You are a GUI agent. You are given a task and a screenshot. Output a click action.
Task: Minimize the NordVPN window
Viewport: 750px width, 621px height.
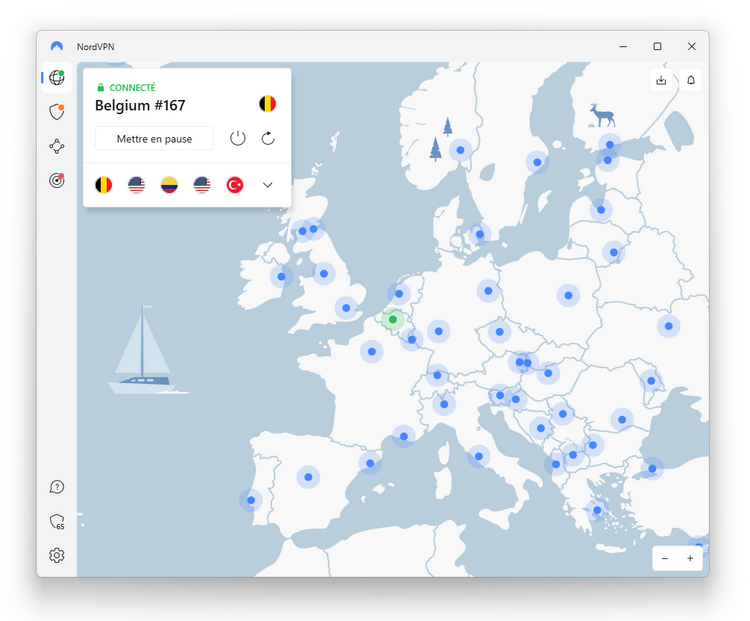pyautogui.click(x=623, y=46)
